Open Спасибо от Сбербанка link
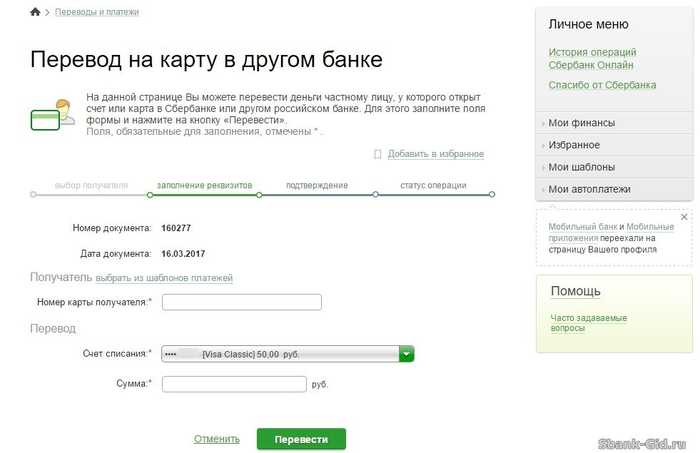Image resolution: width=700 pixels, height=453 pixels. coord(602,85)
